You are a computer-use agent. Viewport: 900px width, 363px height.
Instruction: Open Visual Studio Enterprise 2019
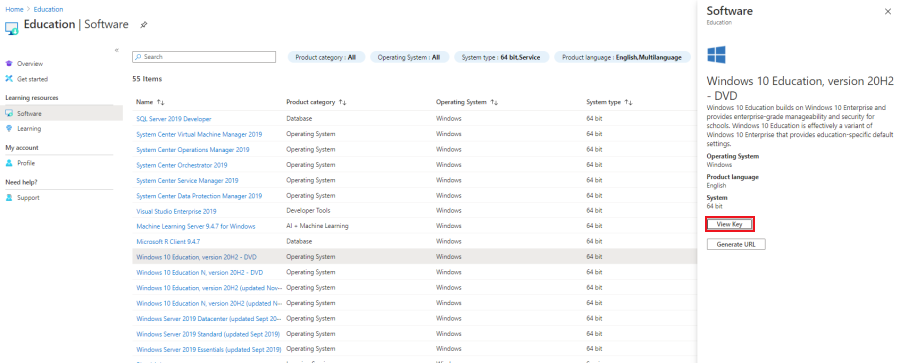tap(176, 211)
